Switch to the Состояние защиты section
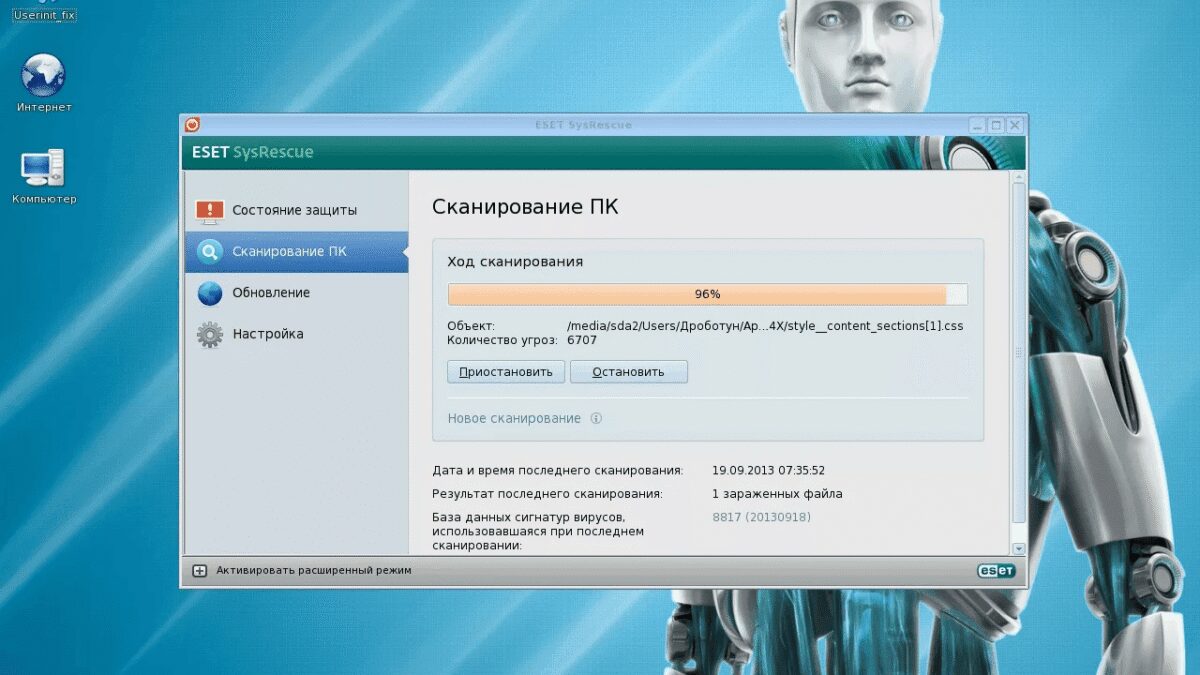1200x675 pixels. (x=296, y=209)
